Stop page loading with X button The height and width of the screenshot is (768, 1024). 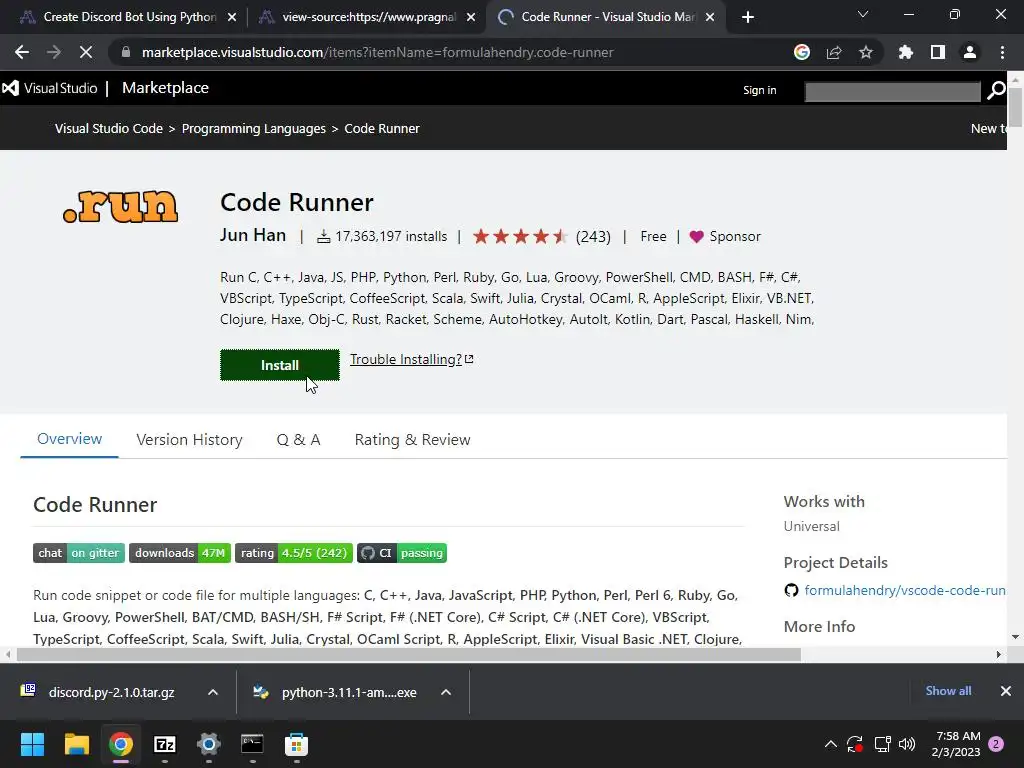pyautogui.click(x=86, y=52)
